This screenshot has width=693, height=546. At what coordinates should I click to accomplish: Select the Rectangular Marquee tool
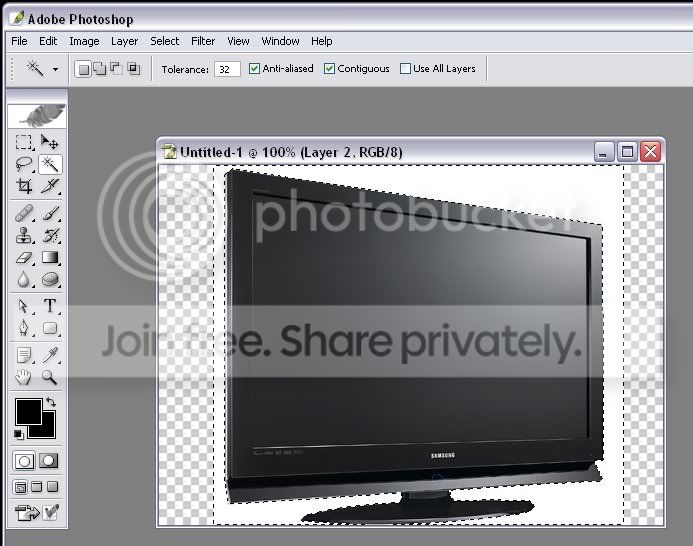(23, 142)
